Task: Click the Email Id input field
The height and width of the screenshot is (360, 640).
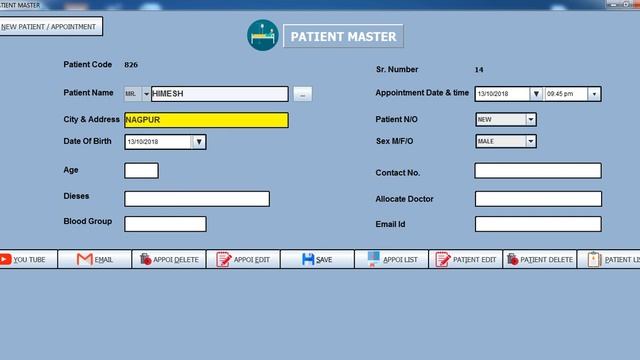Action: pos(538,224)
